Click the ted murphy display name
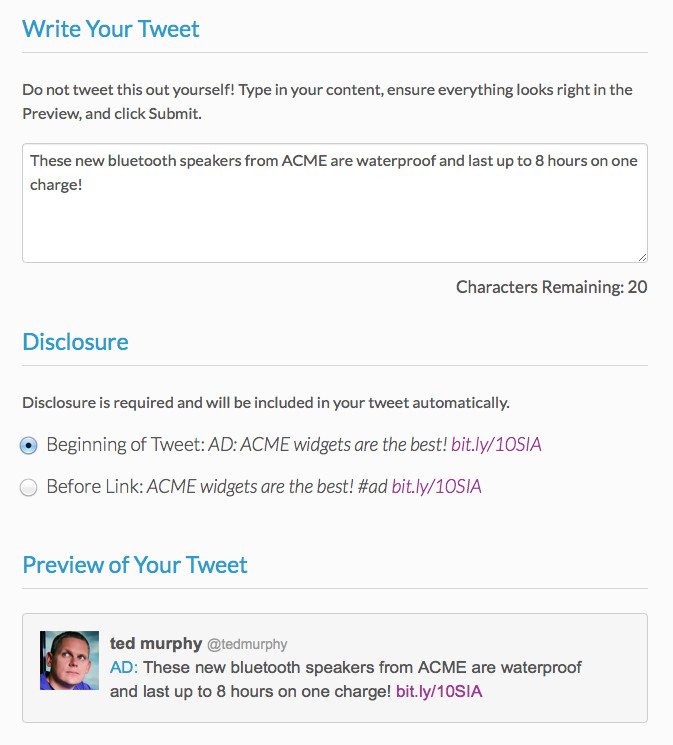The height and width of the screenshot is (745, 673). [156, 643]
